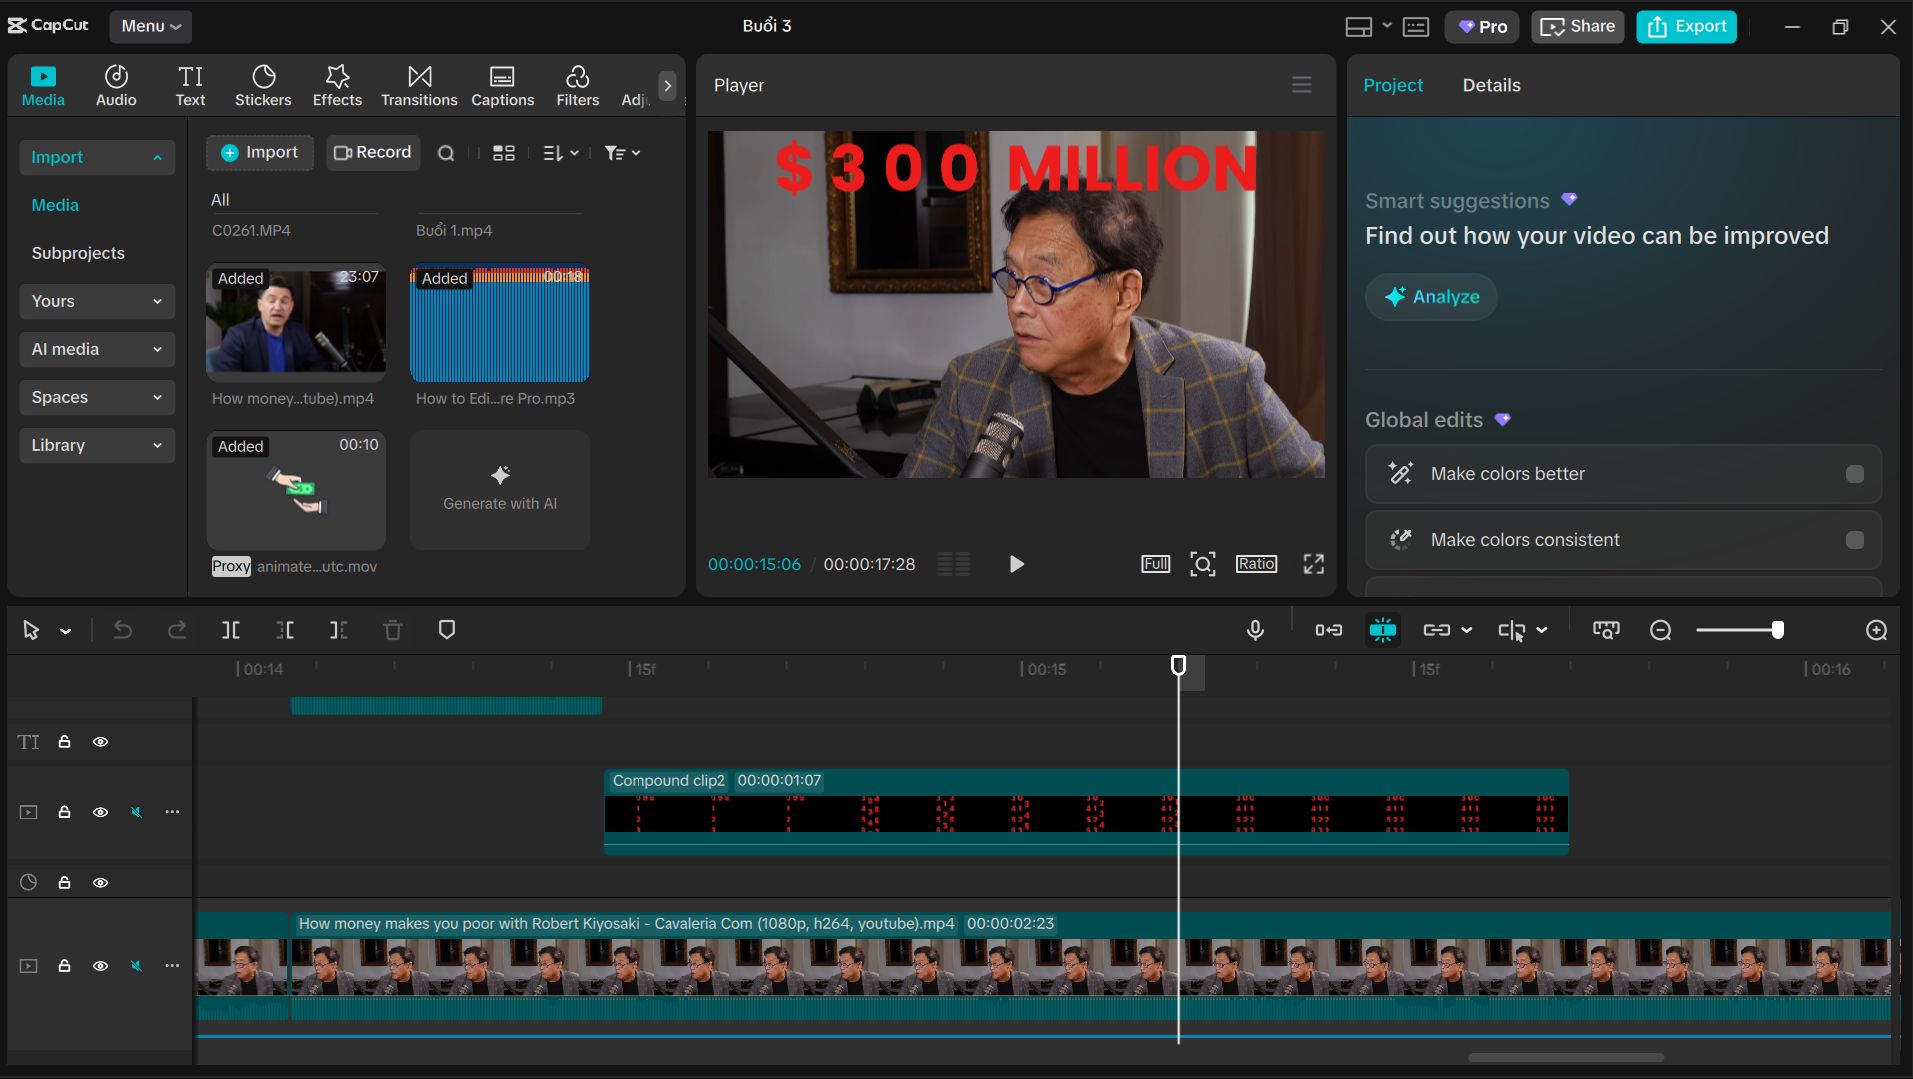
Task: Click the zoom out timeline minus icon
Action: (x=1661, y=630)
